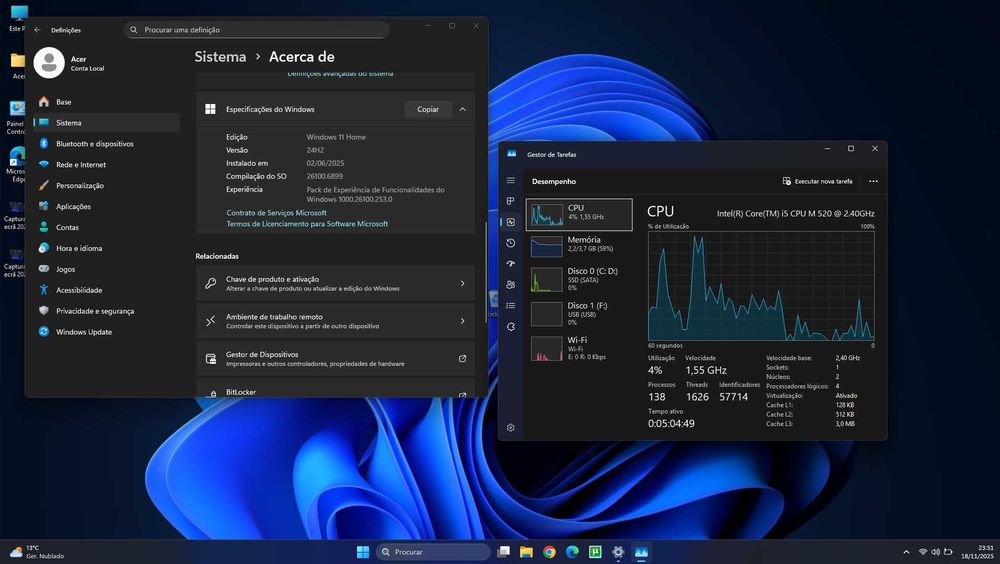Click the Sistema breadcrumb link
This screenshot has height=564, width=1000.
pos(220,57)
